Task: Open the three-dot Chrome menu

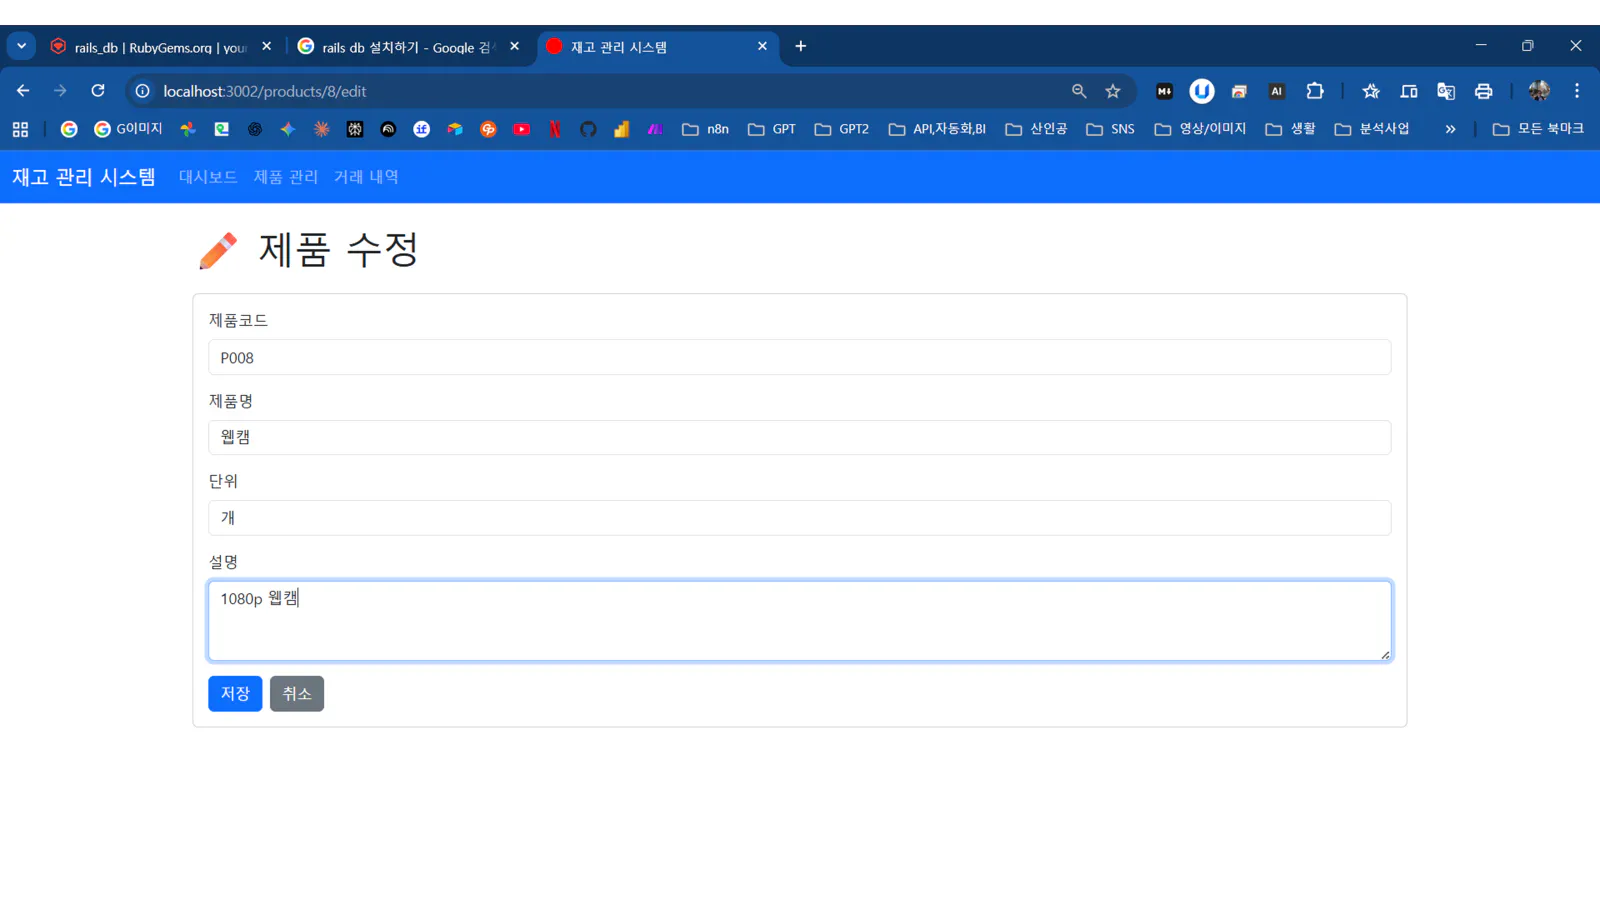Action: coord(1577,90)
